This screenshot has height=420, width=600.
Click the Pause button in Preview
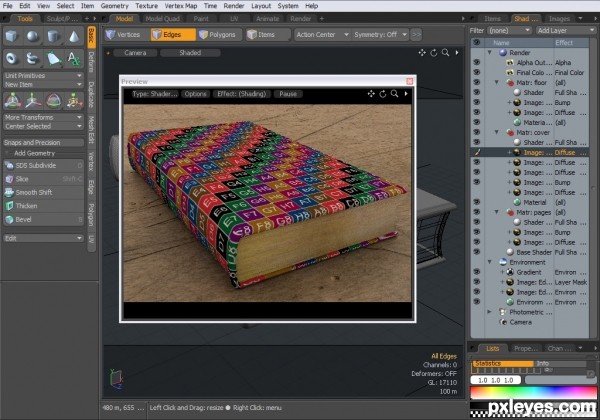tap(288, 94)
